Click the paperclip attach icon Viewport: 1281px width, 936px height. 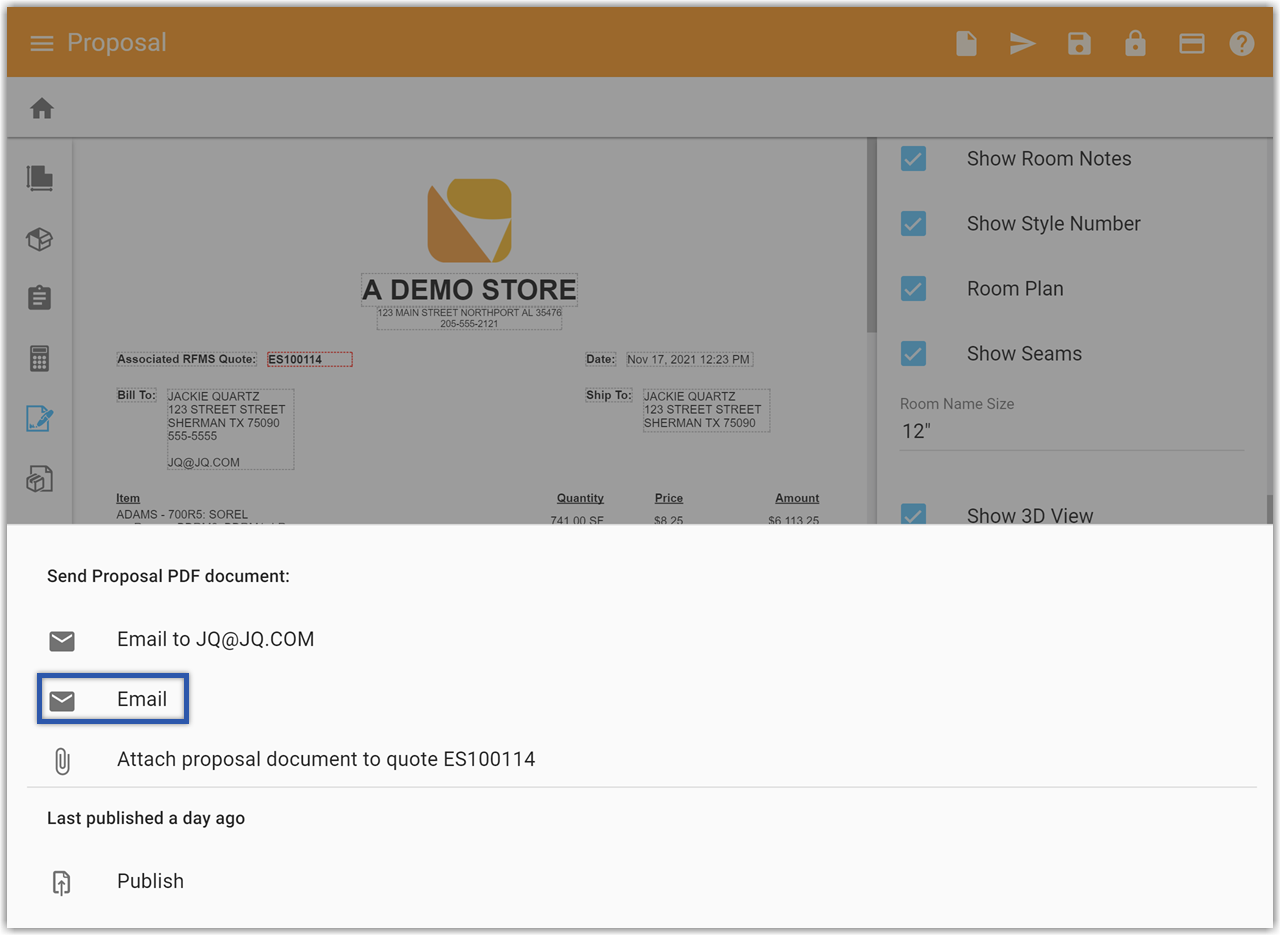pos(62,761)
